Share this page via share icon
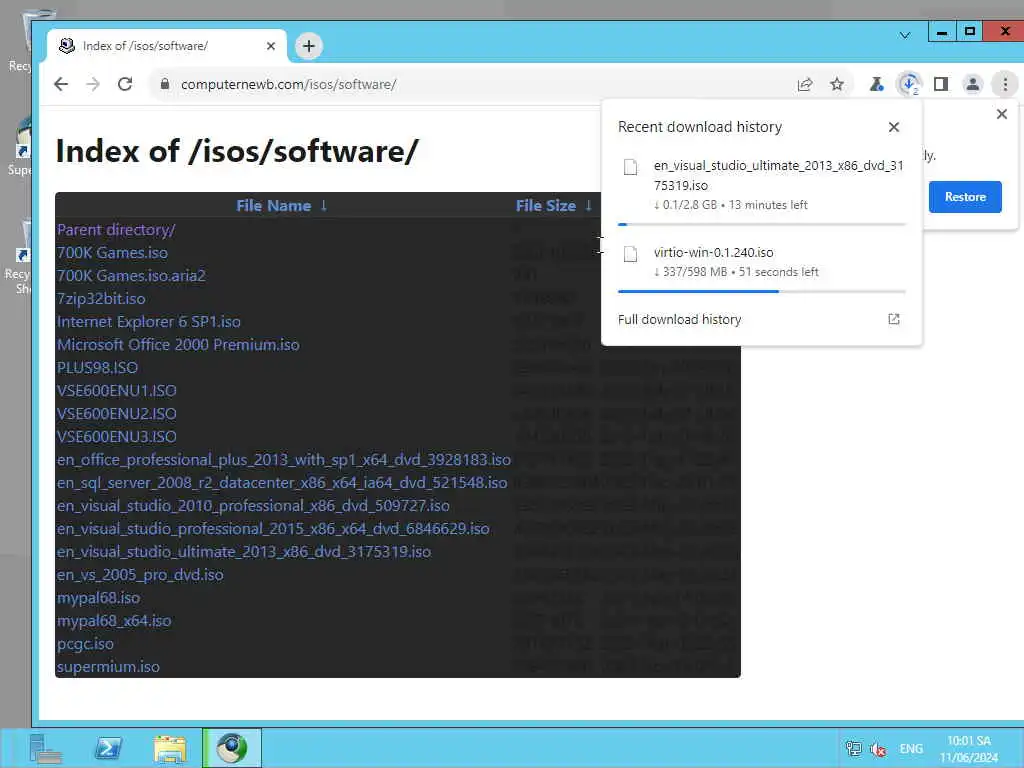Image resolution: width=1024 pixels, height=768 pixels. tap(805, 84)
